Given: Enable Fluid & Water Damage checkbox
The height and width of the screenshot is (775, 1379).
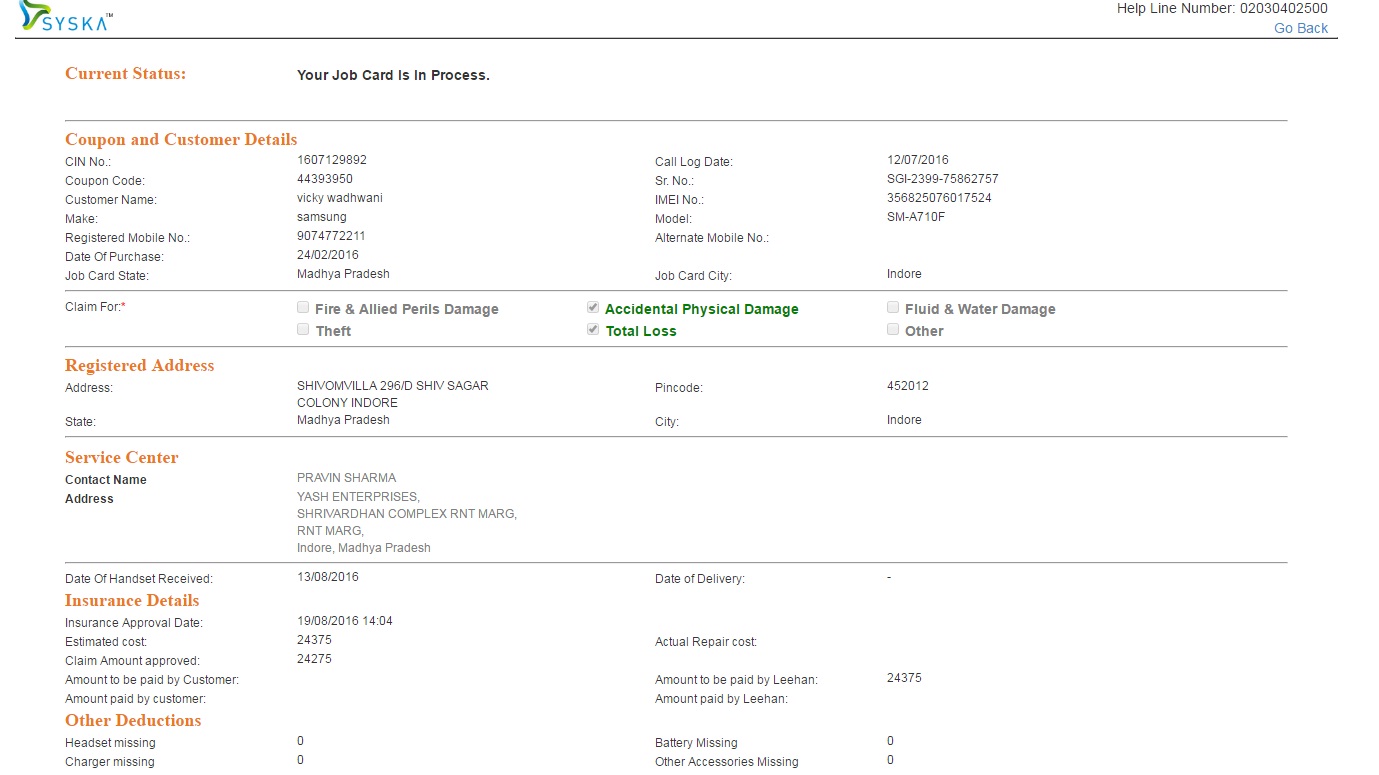Looking at the screenshot, I should 893,308.
